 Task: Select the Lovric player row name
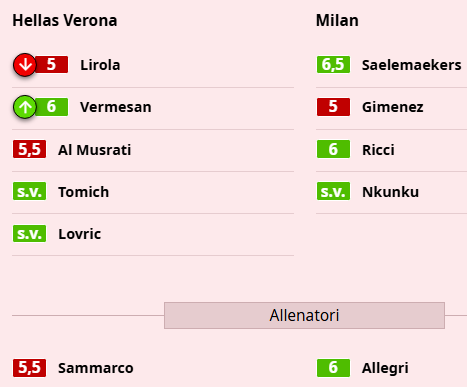tap(80, 234)
